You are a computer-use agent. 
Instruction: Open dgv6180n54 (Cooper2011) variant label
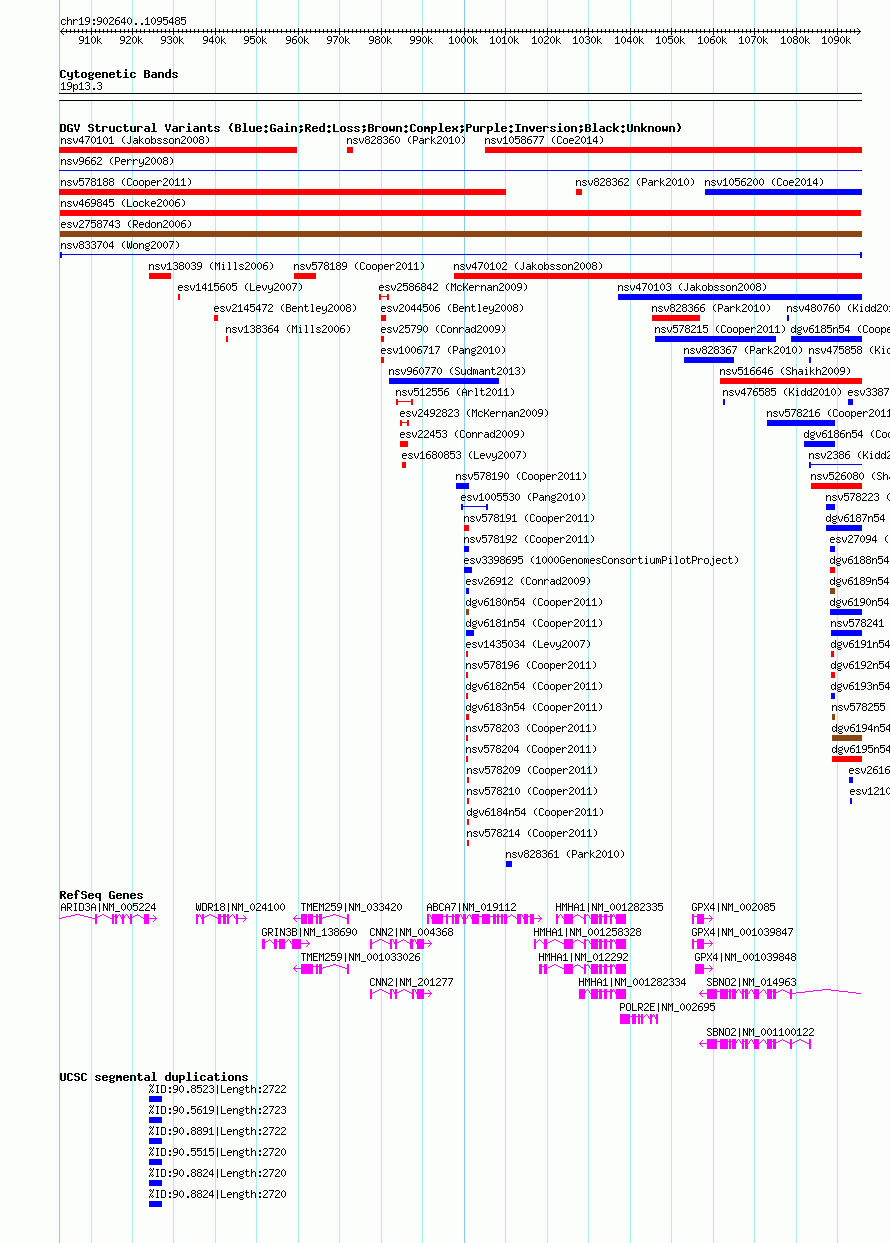(x=535, y=602)
